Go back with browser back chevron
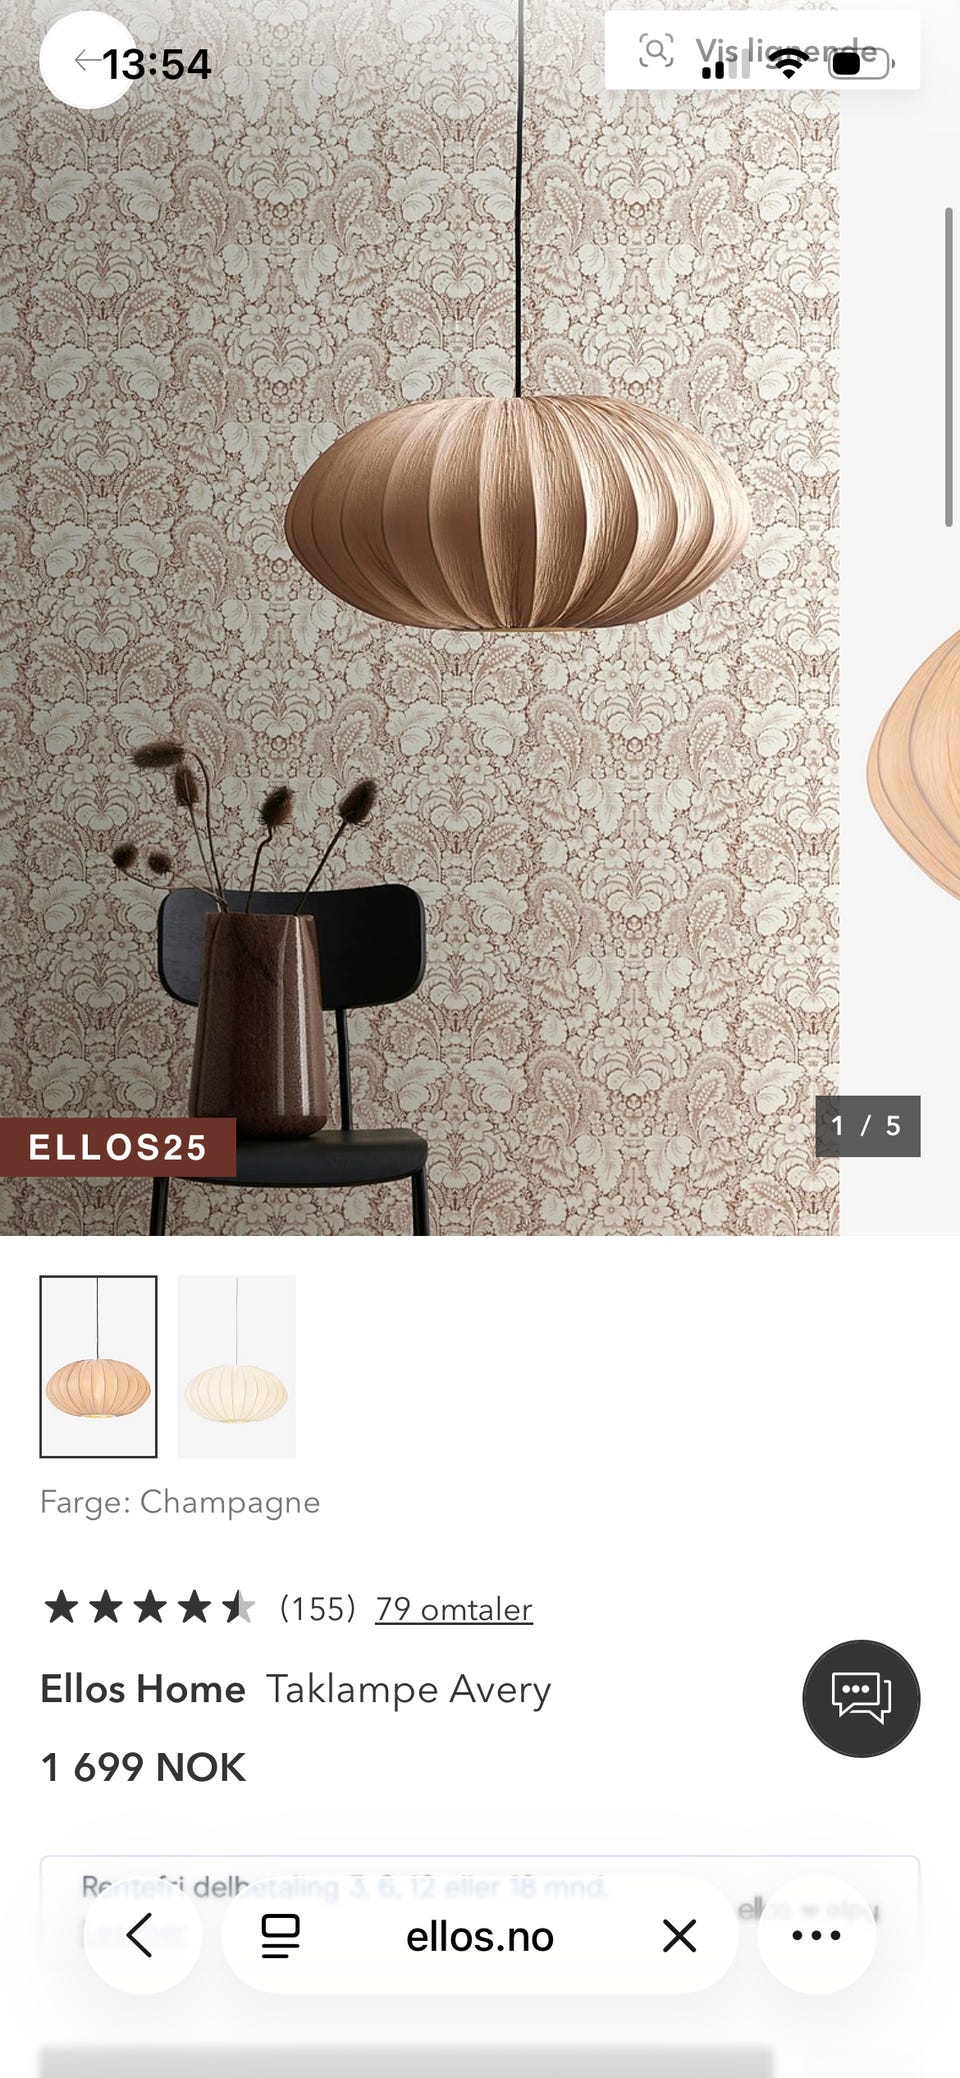Screen dimensions: 960x2078 140,1935
